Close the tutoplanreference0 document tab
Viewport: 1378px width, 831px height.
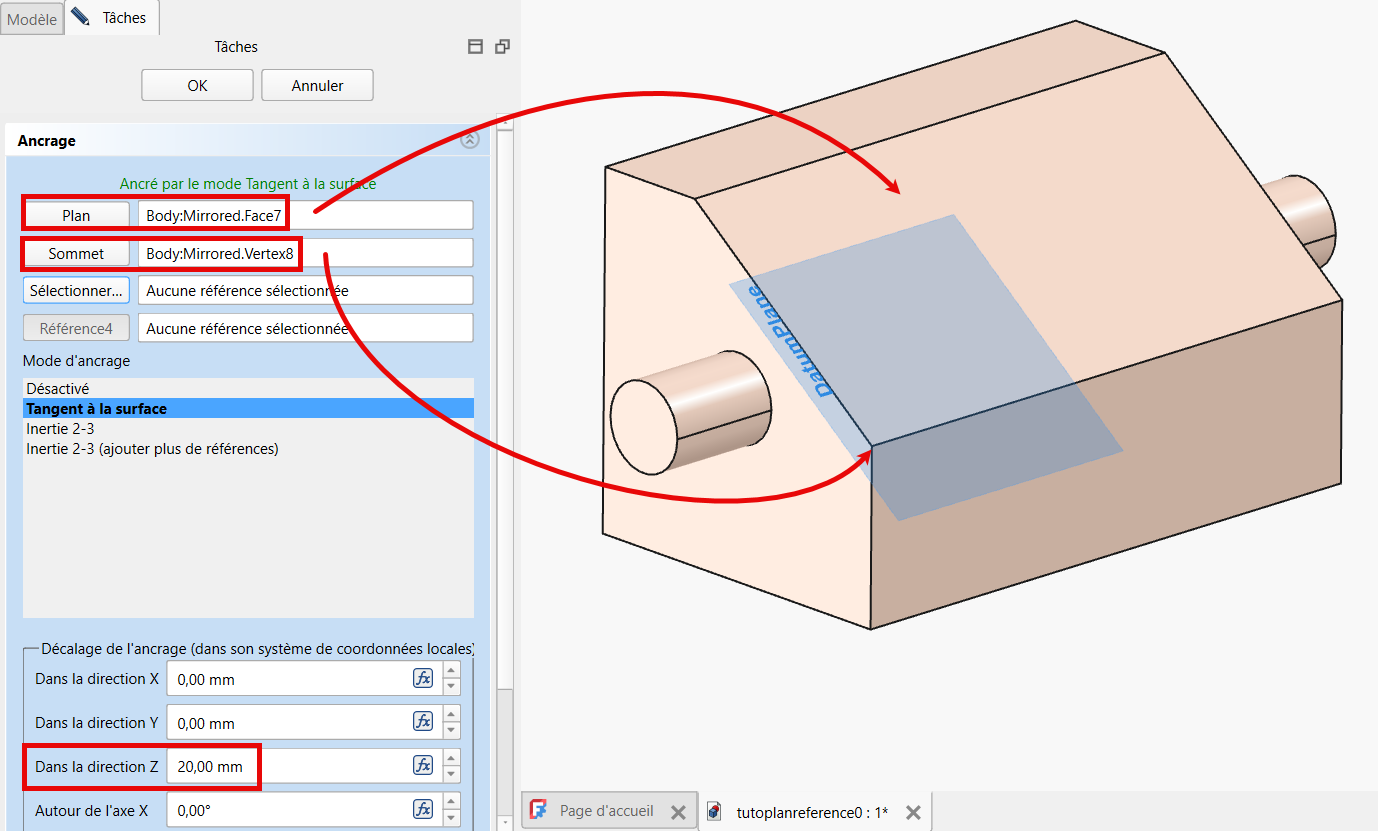pyautogui.click(x=912, y=812)
